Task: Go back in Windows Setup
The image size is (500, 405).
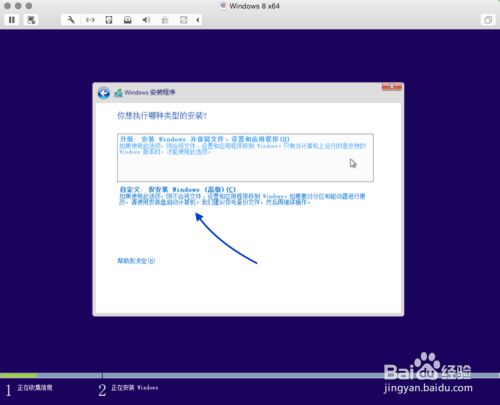Action: point(104,93)
